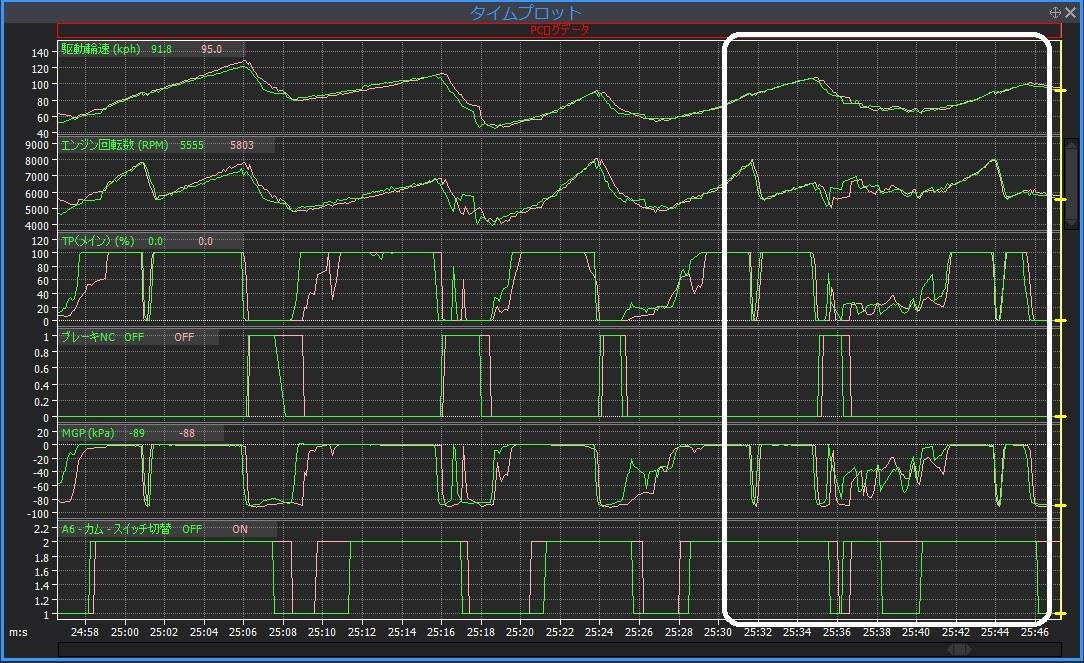Click the up arrow of the vertical scrollbar
Viewport: 1084px width, 663px height.
[1071, 144]
